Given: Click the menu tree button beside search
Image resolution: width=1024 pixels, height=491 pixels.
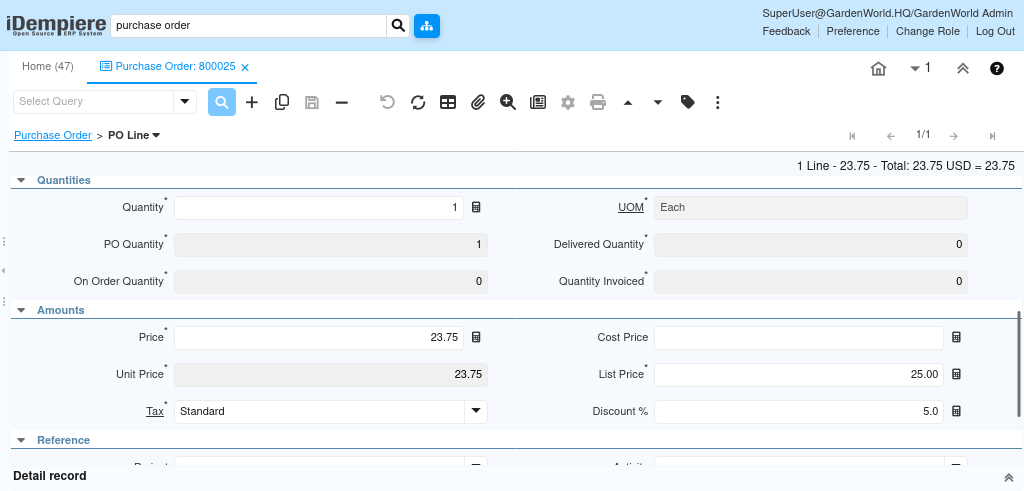Looking at the screenshot, I should point(427,26).
